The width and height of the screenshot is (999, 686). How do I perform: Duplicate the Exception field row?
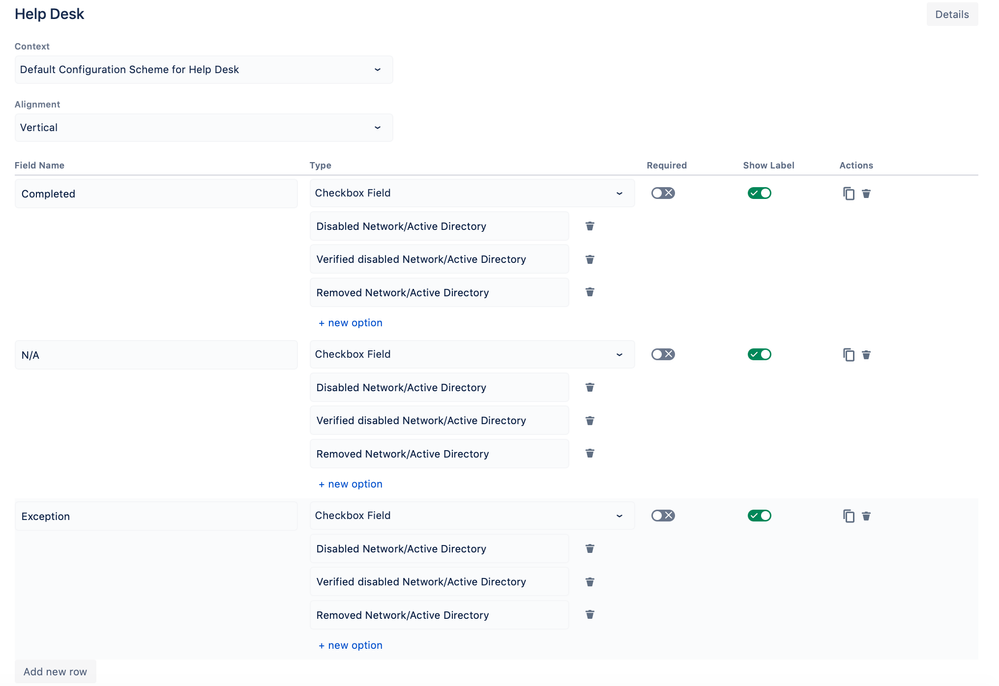pyautogui.click(x=848, y=515)
